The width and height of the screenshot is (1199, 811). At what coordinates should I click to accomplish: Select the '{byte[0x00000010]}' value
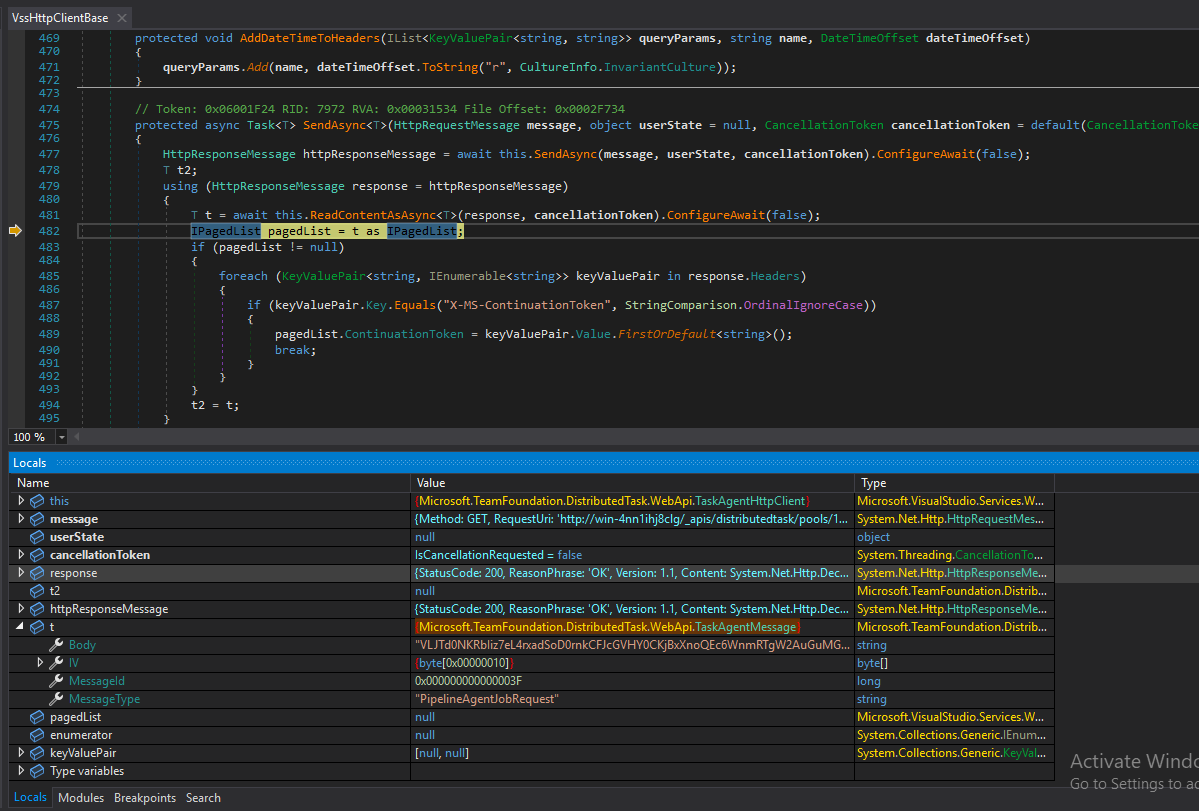point(464,663)
